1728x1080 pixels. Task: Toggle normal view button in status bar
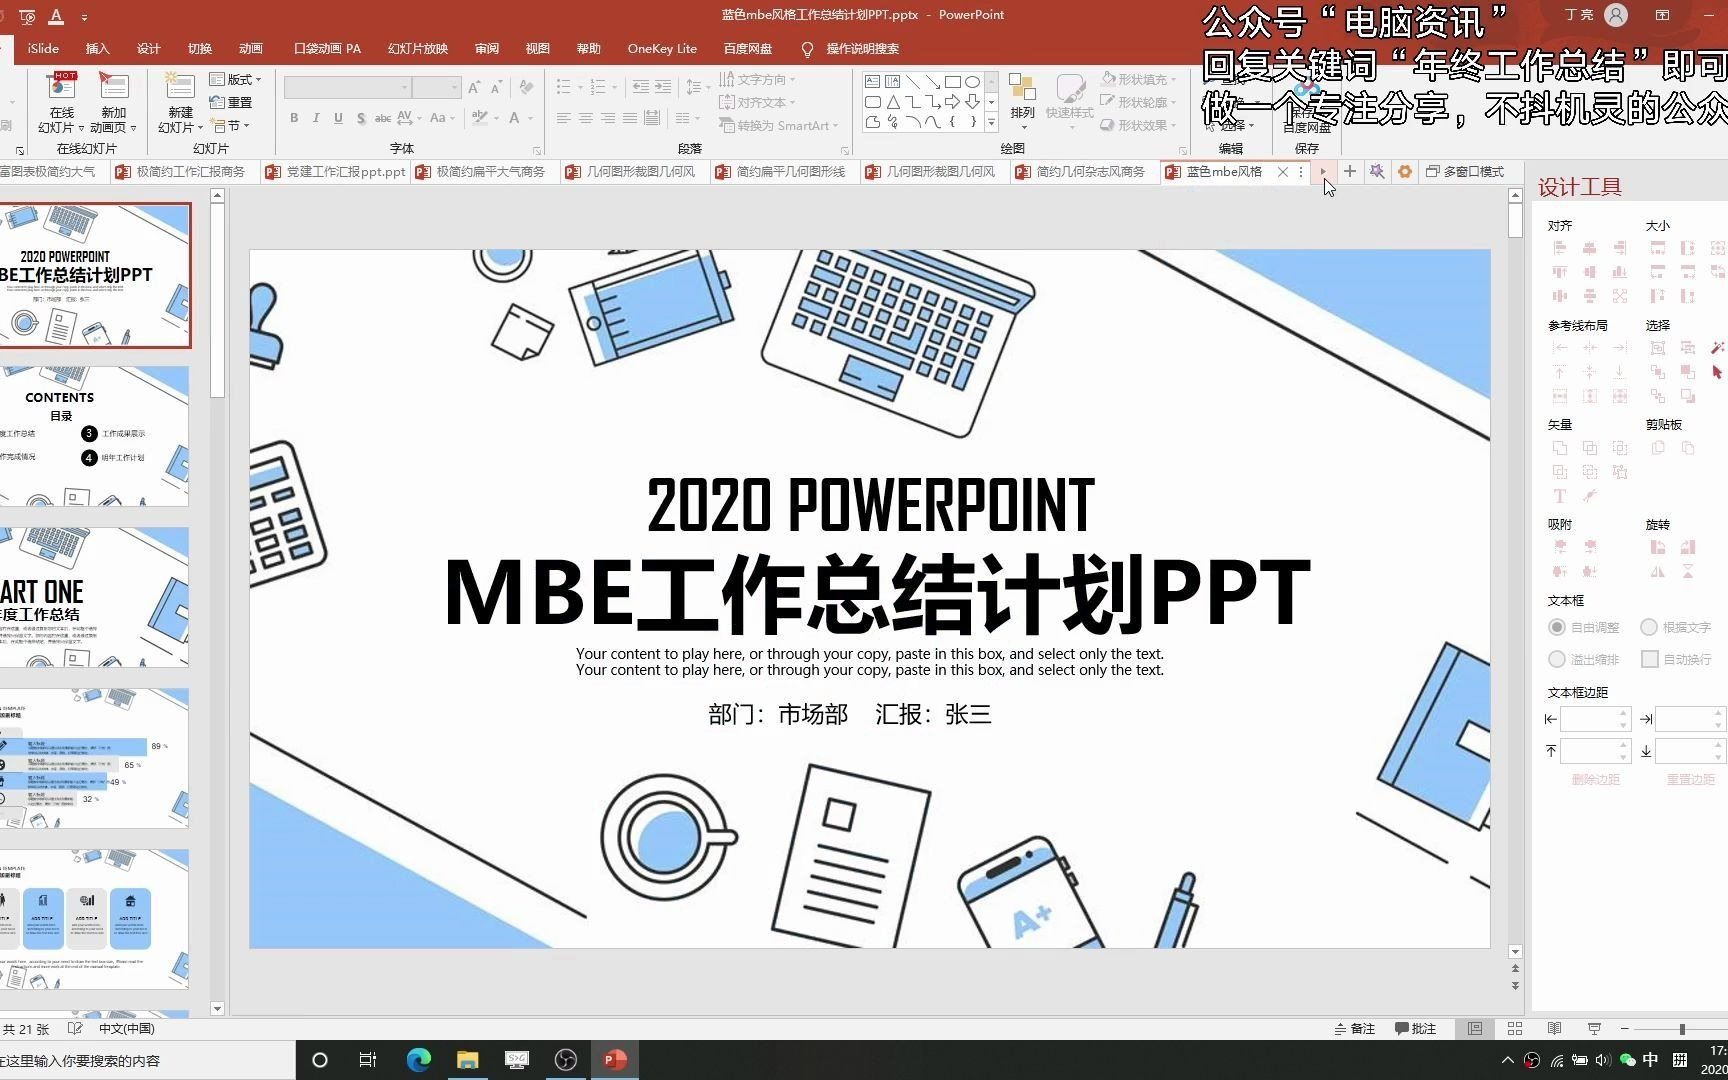(x=1475, y=1029)
